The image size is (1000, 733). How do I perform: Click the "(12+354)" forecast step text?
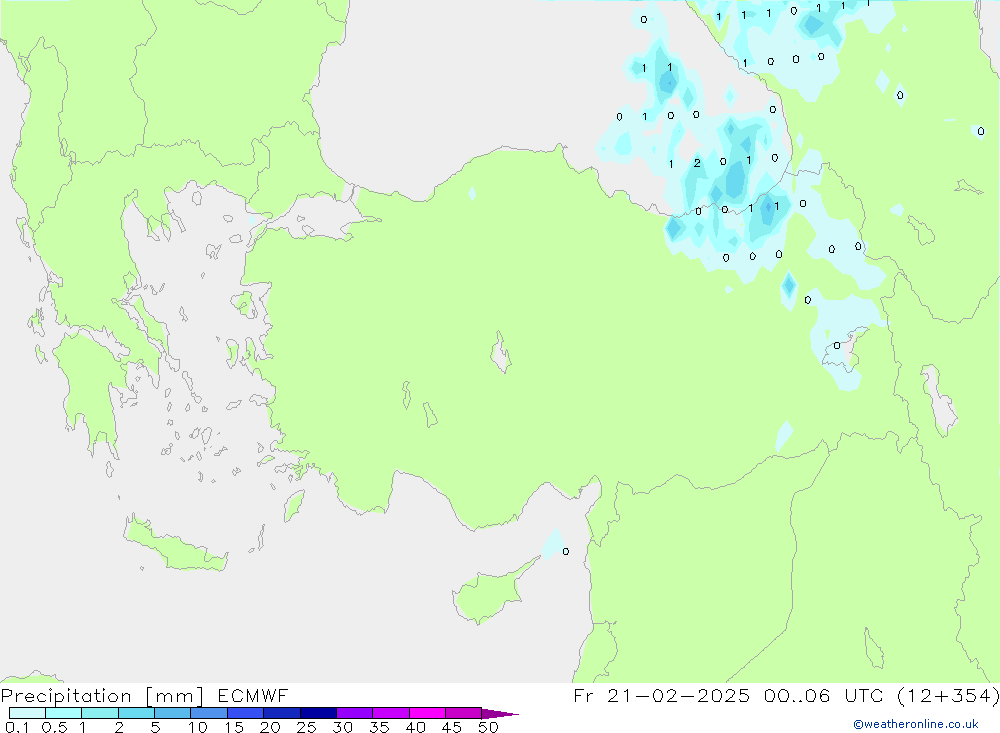948,695
